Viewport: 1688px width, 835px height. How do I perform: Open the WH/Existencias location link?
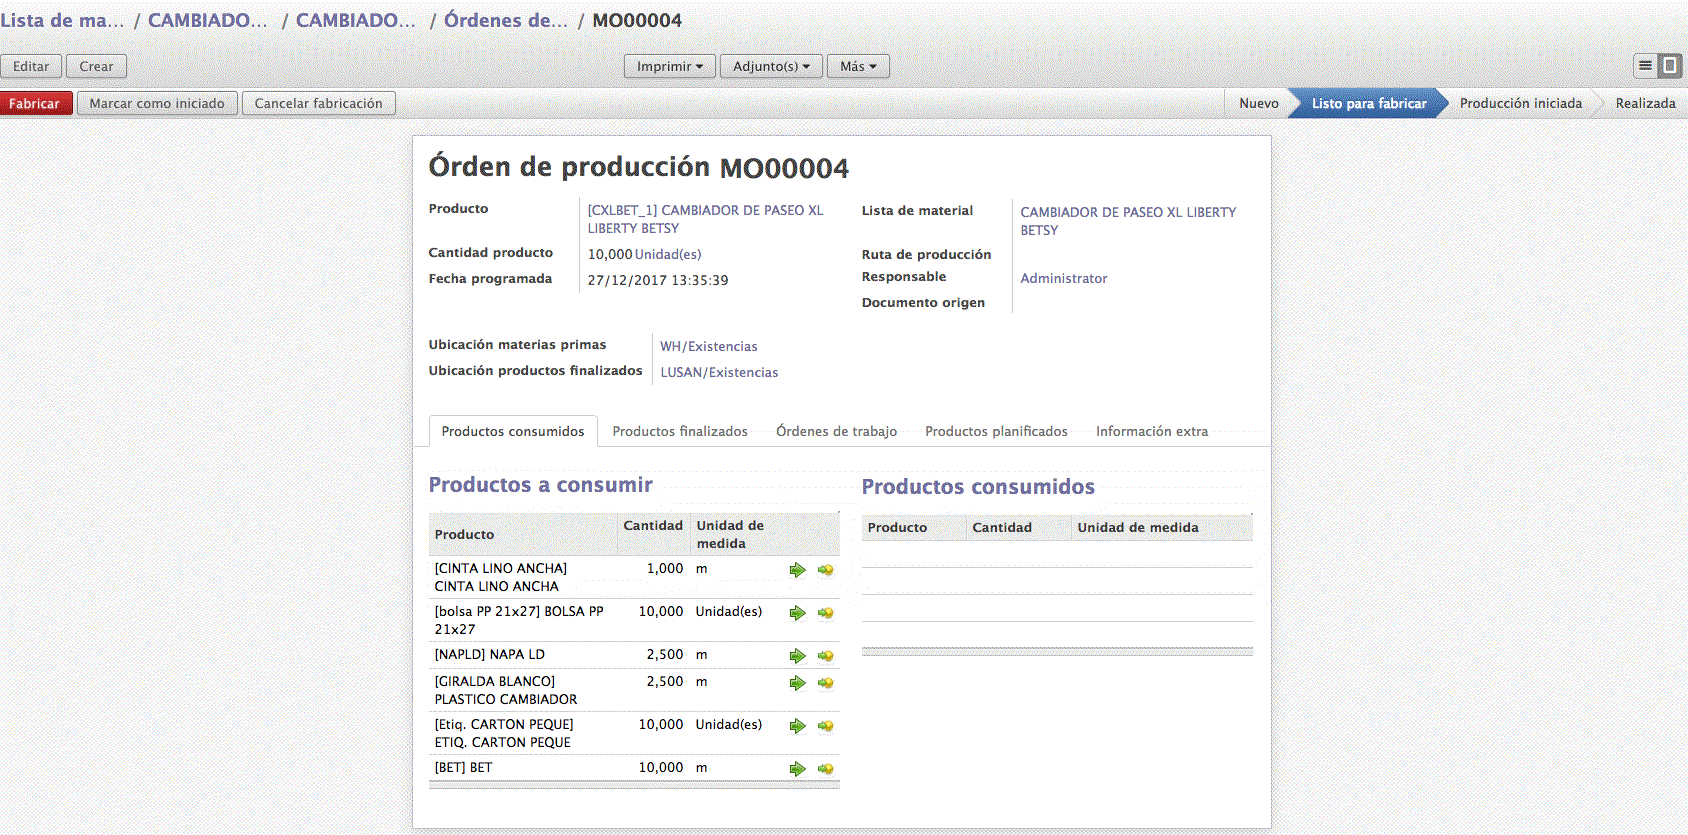point(709,346)
